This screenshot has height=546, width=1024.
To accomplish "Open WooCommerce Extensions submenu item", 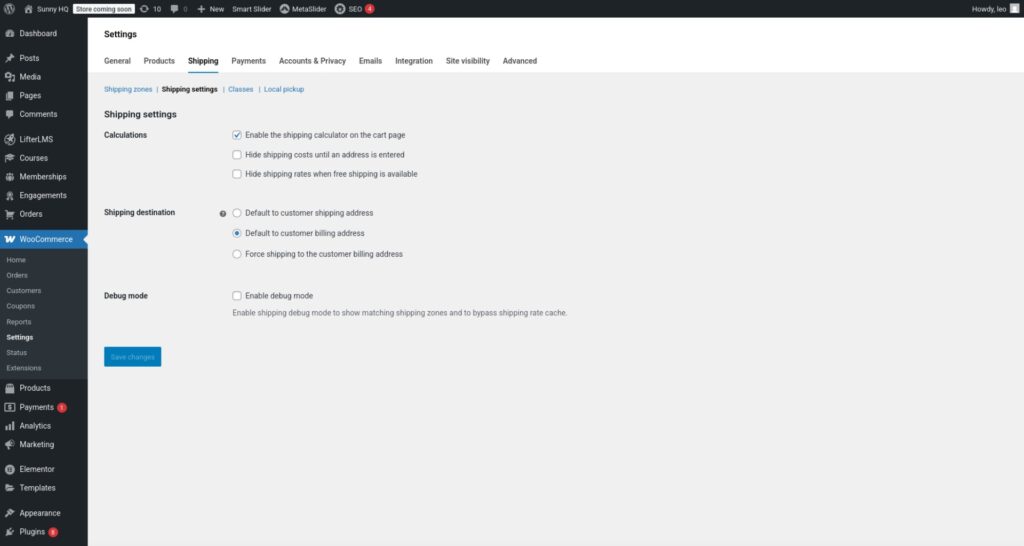I will [x=24, y=368].
